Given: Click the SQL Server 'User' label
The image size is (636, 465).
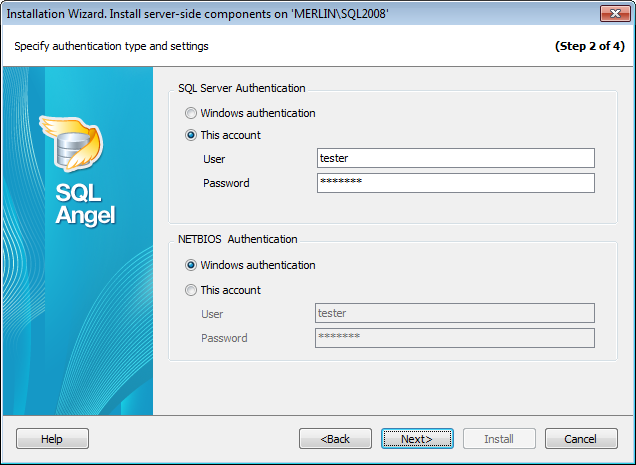Looking at the screenshot, I should tap(214, 159).
